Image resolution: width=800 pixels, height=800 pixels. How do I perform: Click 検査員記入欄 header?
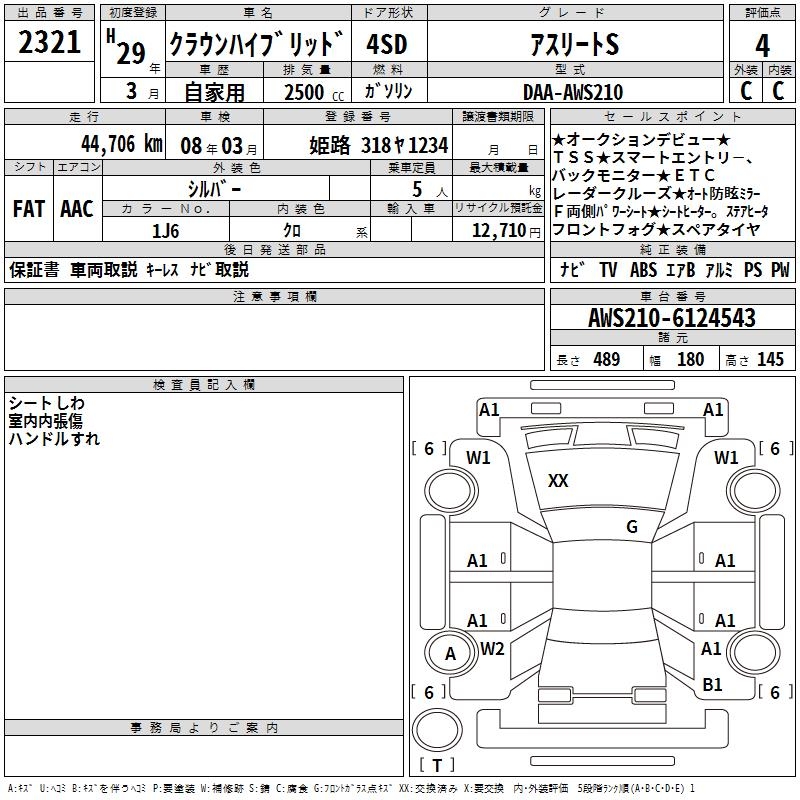204,385
